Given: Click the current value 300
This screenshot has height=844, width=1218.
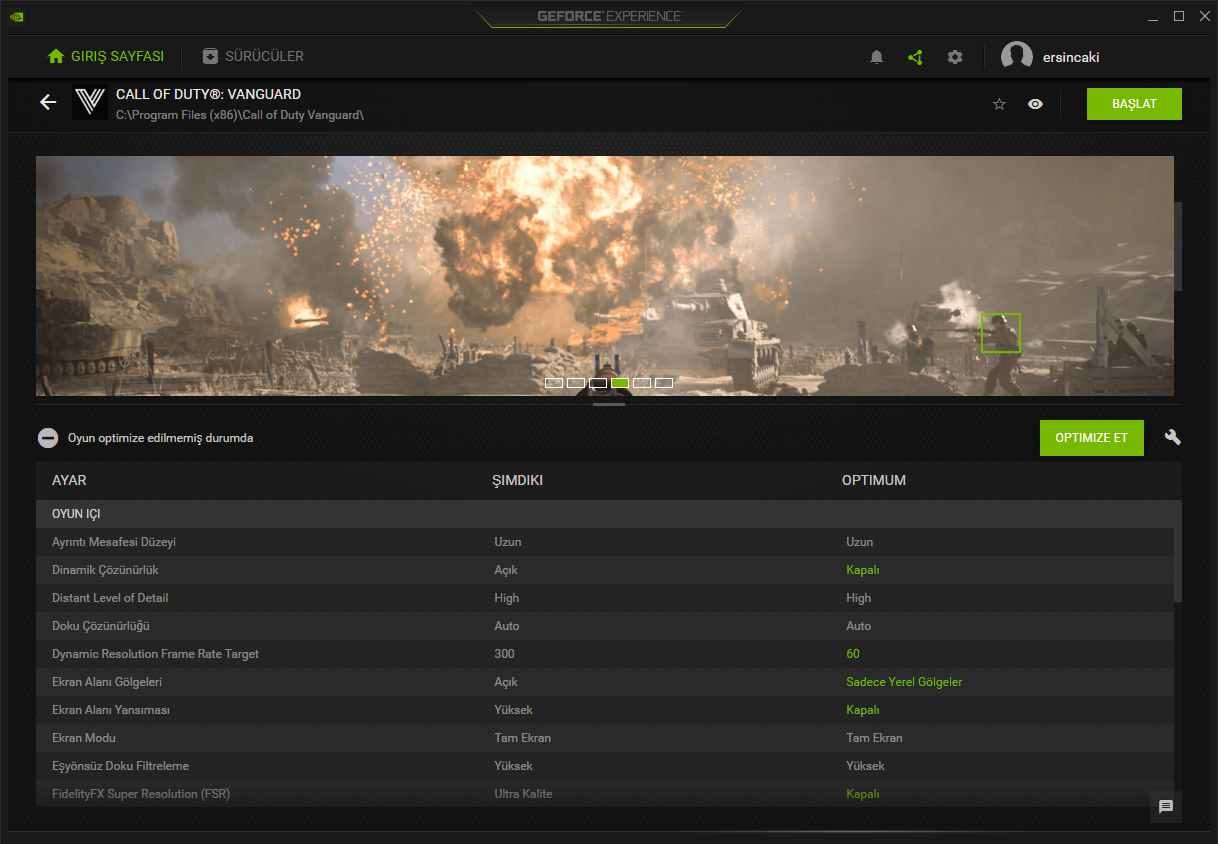Looking at the screenshot, I should tap(504, 654).
